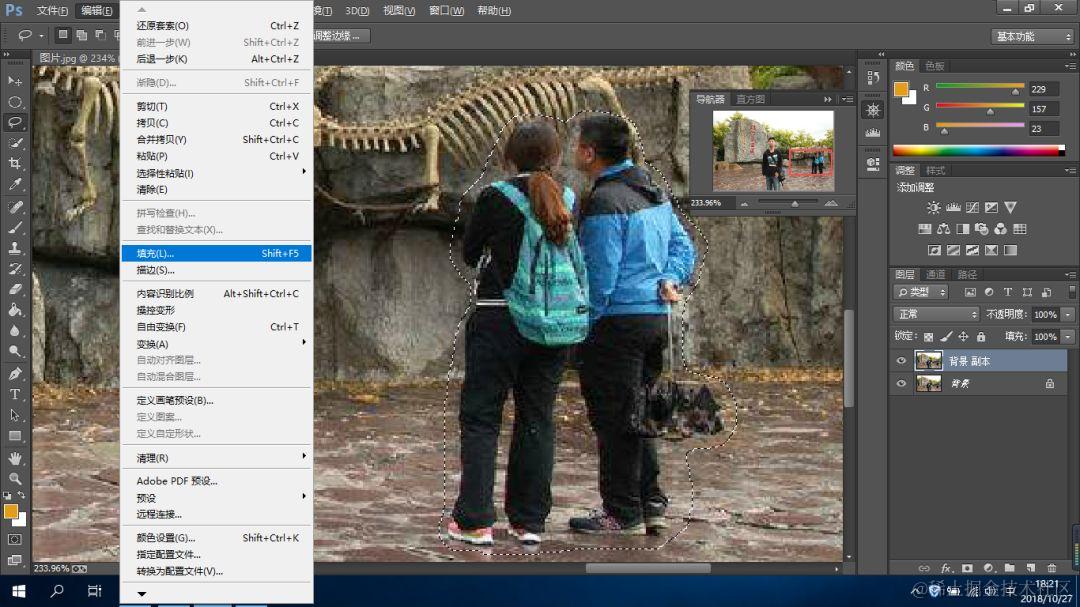Hide the 背景 副本 layer
Viewport: 1080px width, 607px height.
pyautogui.click(x=901, y=360)
